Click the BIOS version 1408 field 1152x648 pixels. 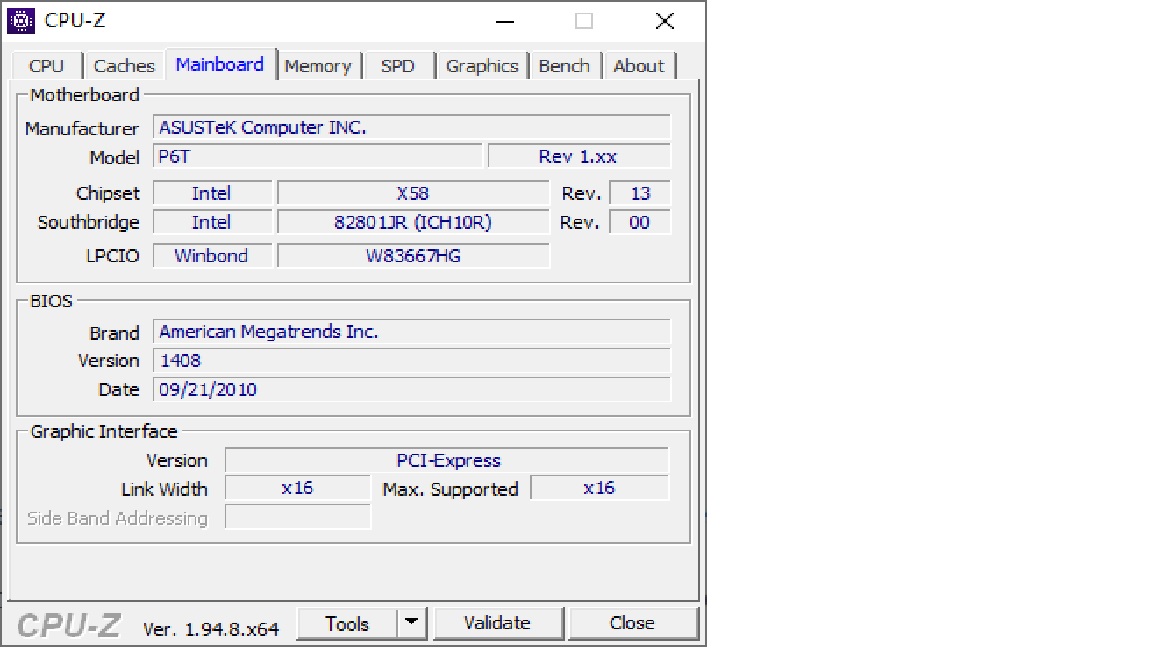coord(411,360)
